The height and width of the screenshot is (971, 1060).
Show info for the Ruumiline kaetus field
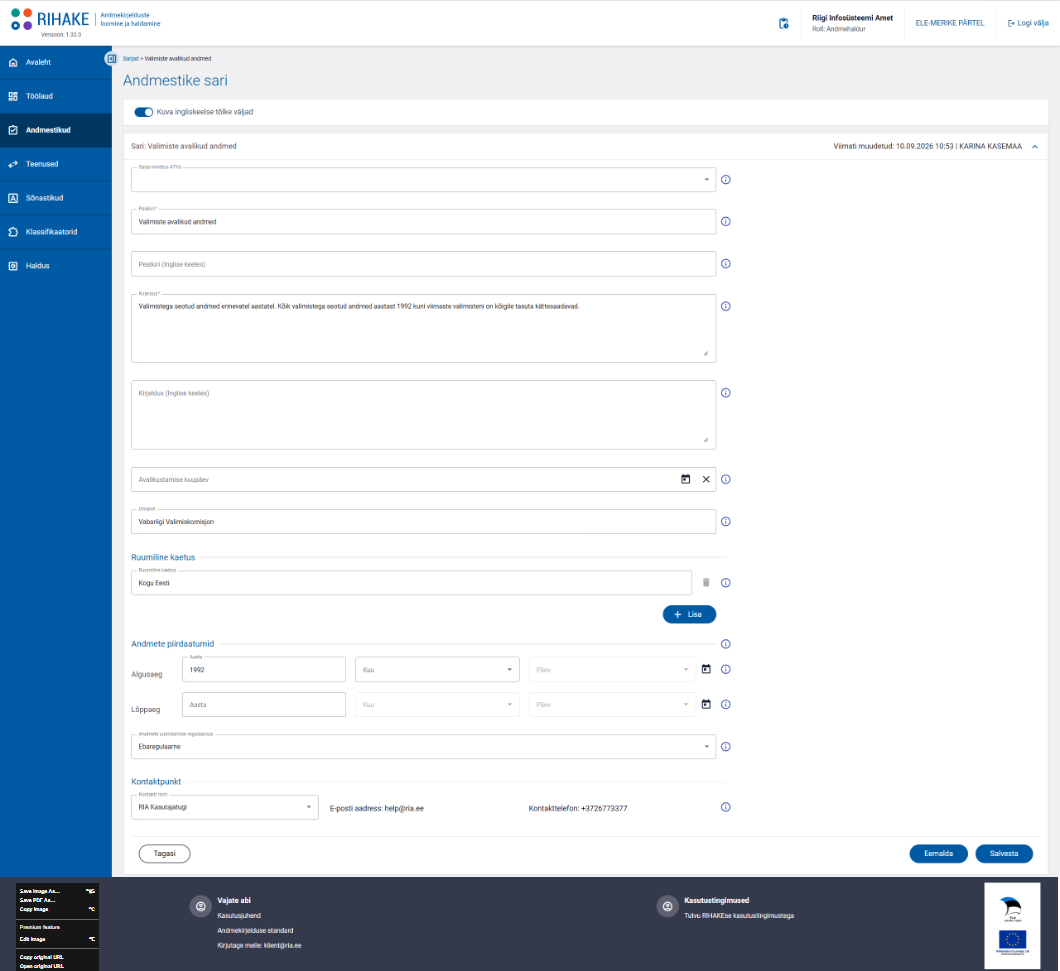coord(726,583)
